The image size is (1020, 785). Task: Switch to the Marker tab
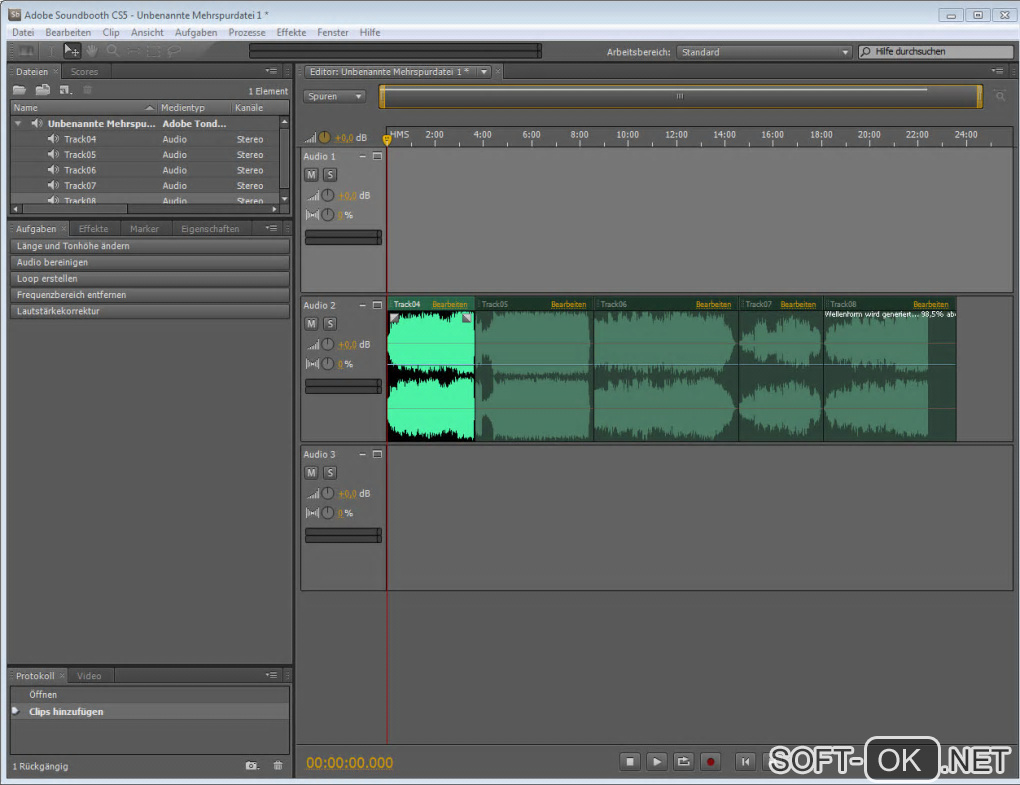tap(144, 229)
